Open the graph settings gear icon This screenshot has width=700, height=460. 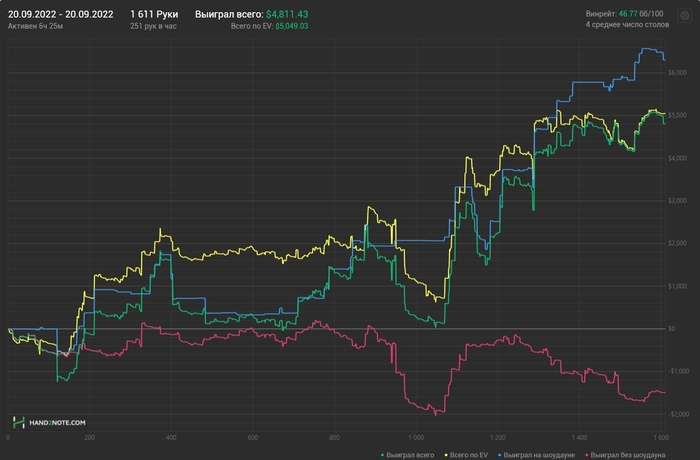pyautogui.click(x=684, y=16)
